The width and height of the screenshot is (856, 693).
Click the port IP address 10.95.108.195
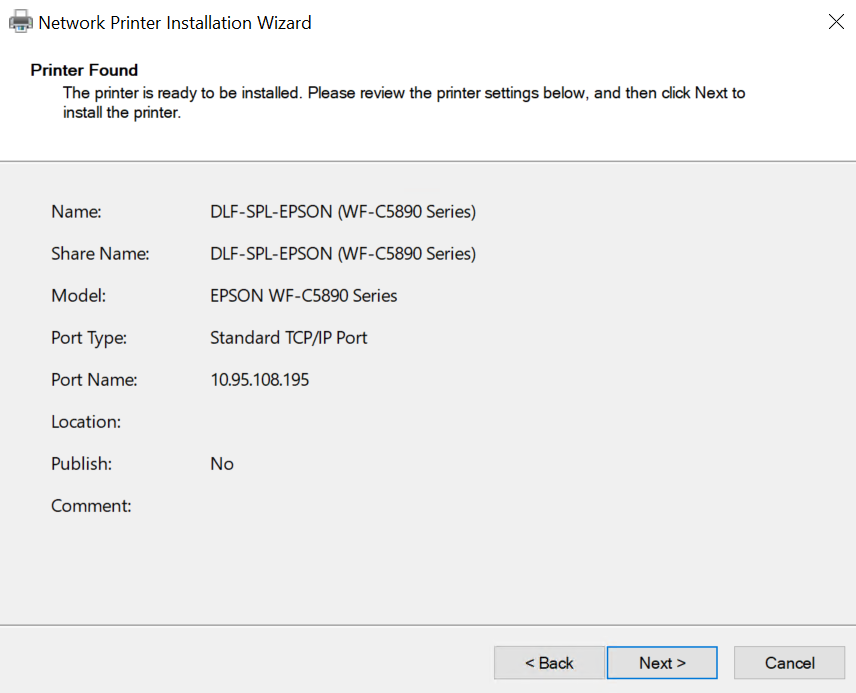[x=259, y=380]
